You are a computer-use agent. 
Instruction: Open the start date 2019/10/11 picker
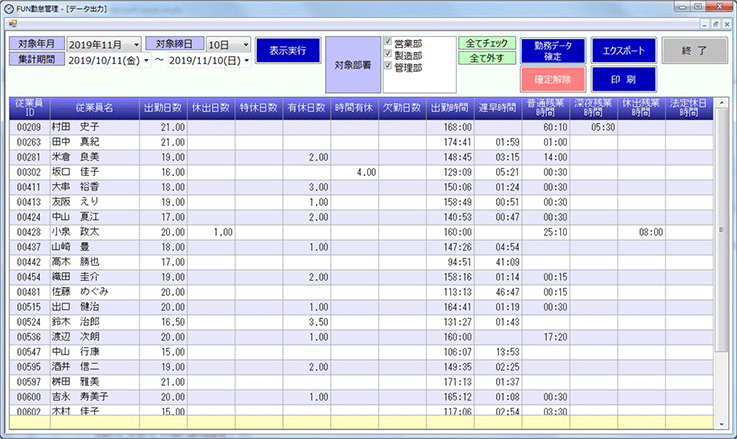[147, 61]
